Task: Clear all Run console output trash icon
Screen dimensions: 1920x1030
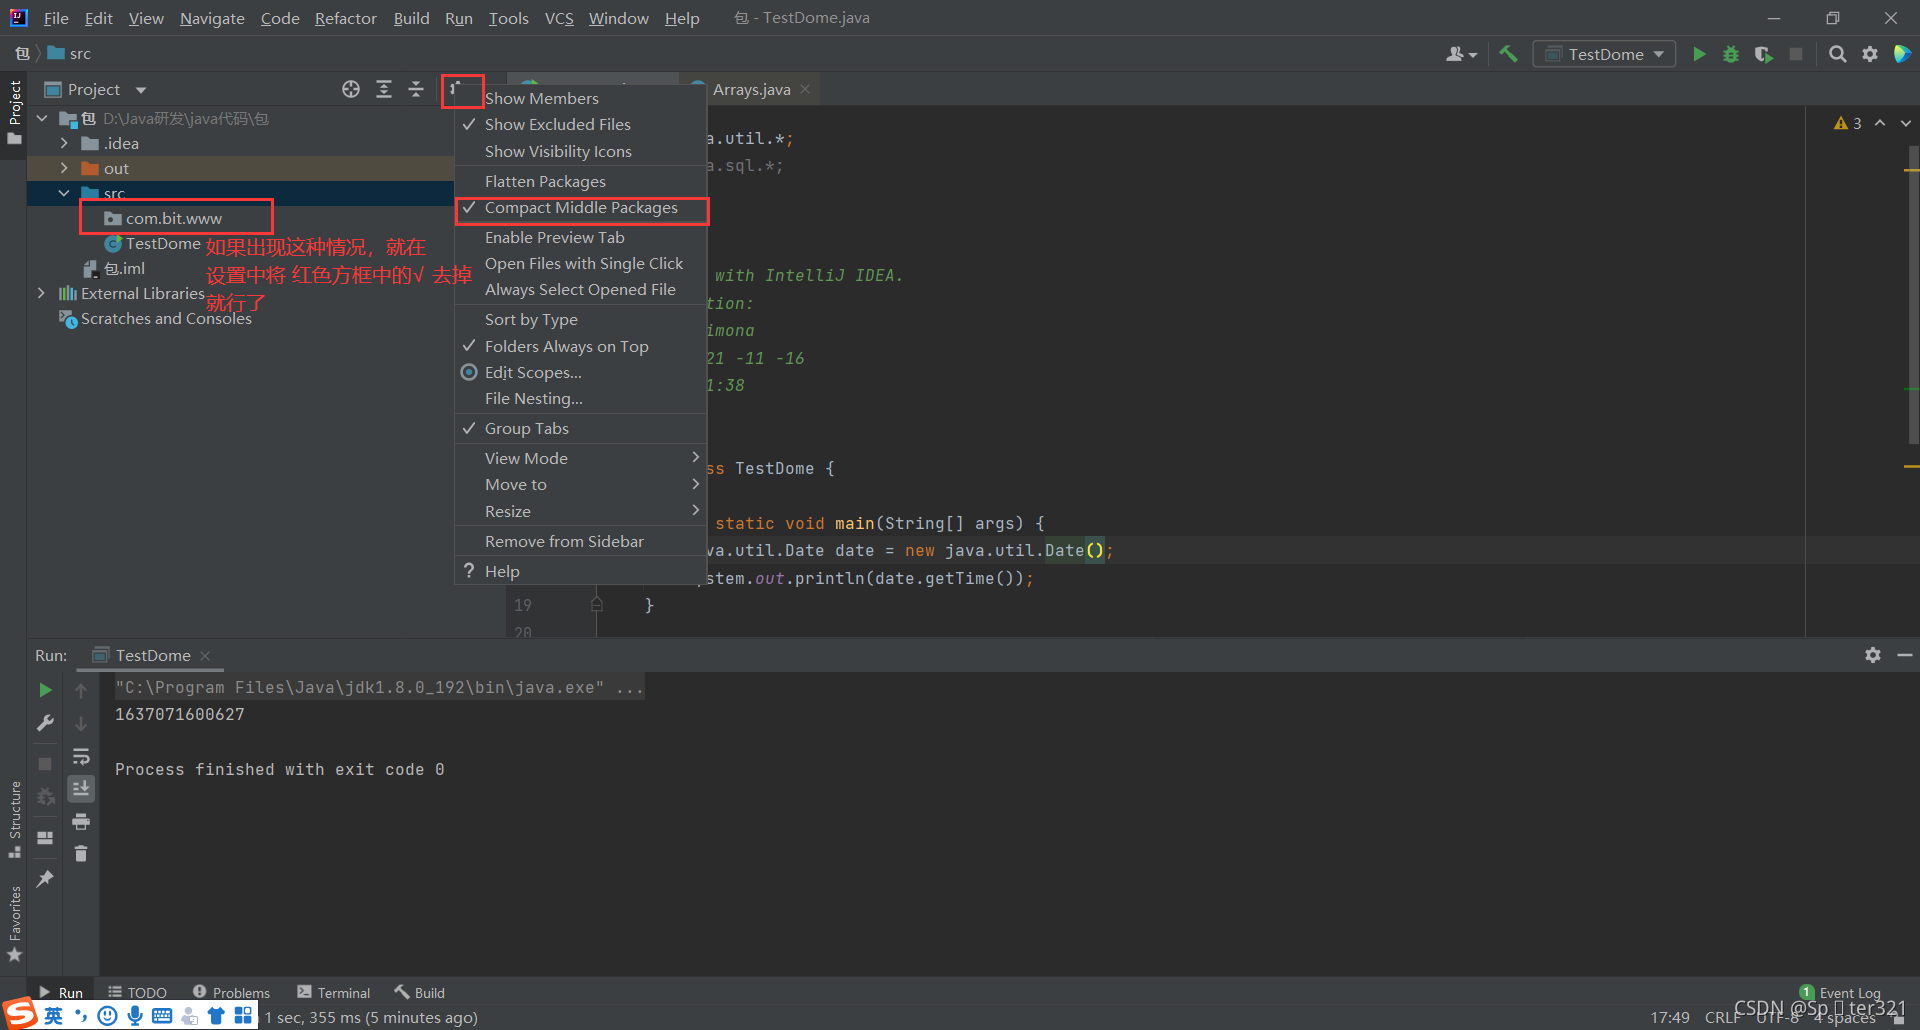Action: click(81, 854)
